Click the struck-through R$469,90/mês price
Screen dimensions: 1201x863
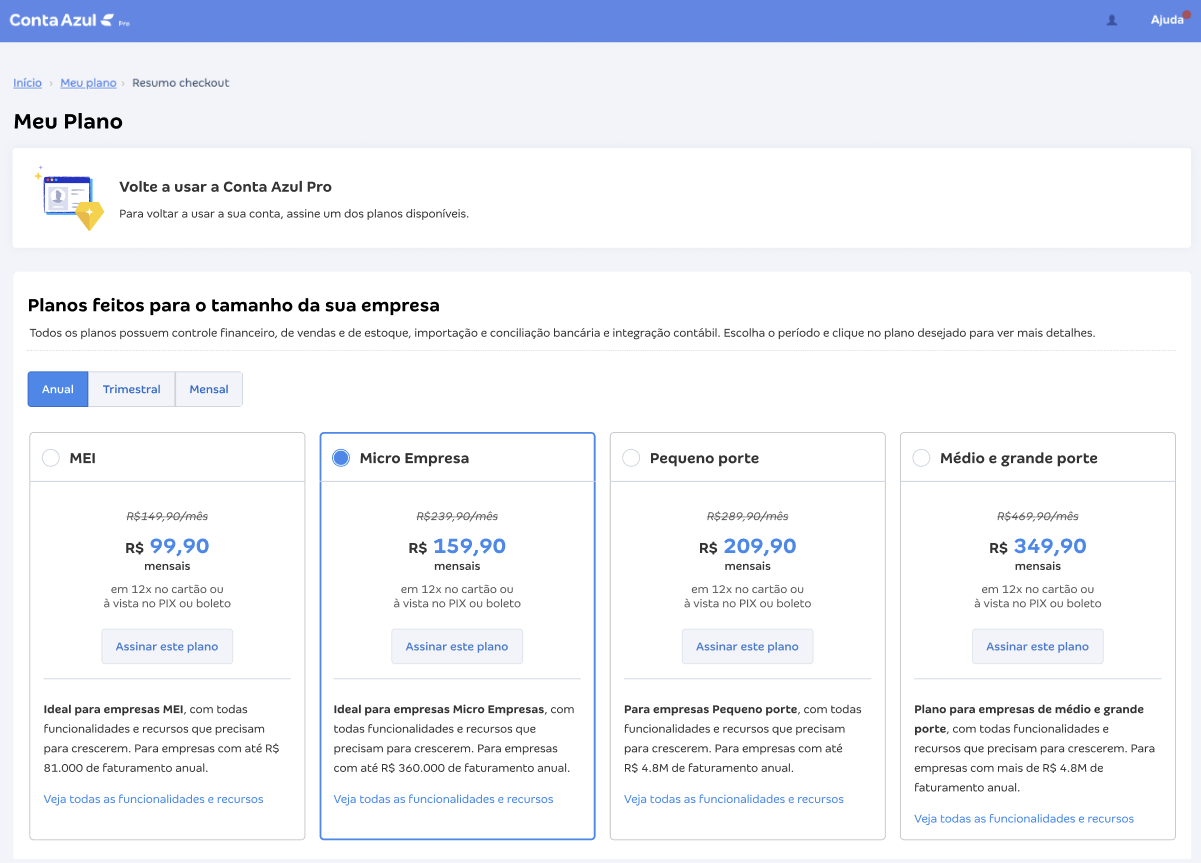tap(1038, 516)
